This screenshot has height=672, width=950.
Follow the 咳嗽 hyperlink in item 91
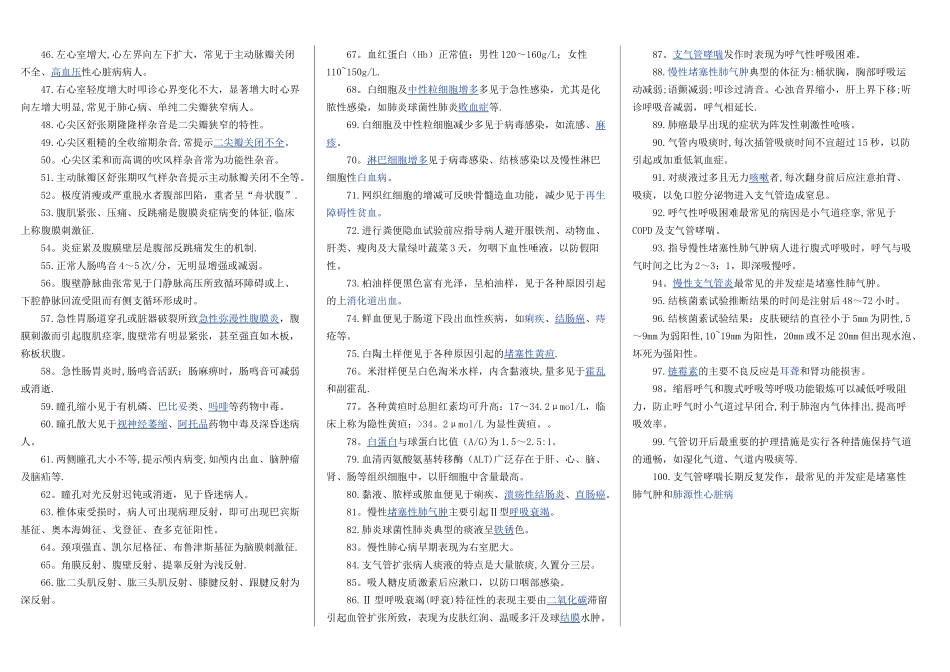pyautogui.click(x=759, y=178)
